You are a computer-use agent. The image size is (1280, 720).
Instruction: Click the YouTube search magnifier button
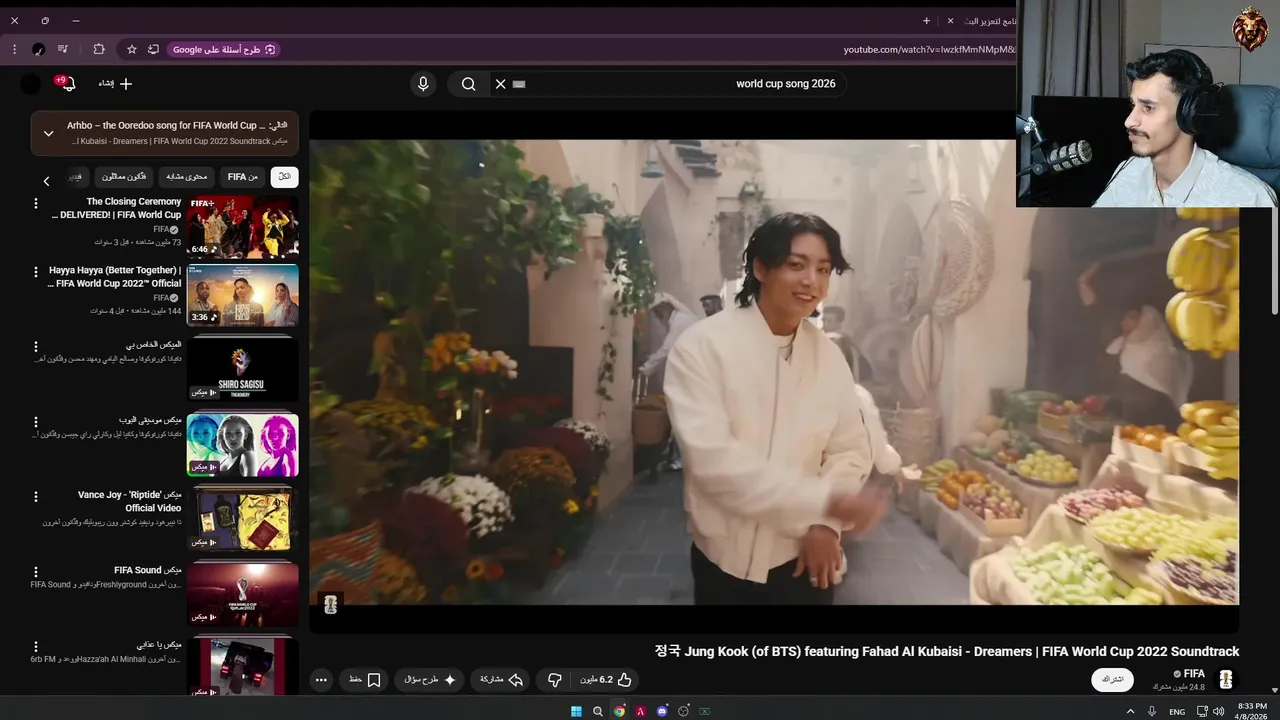(468, 84)
